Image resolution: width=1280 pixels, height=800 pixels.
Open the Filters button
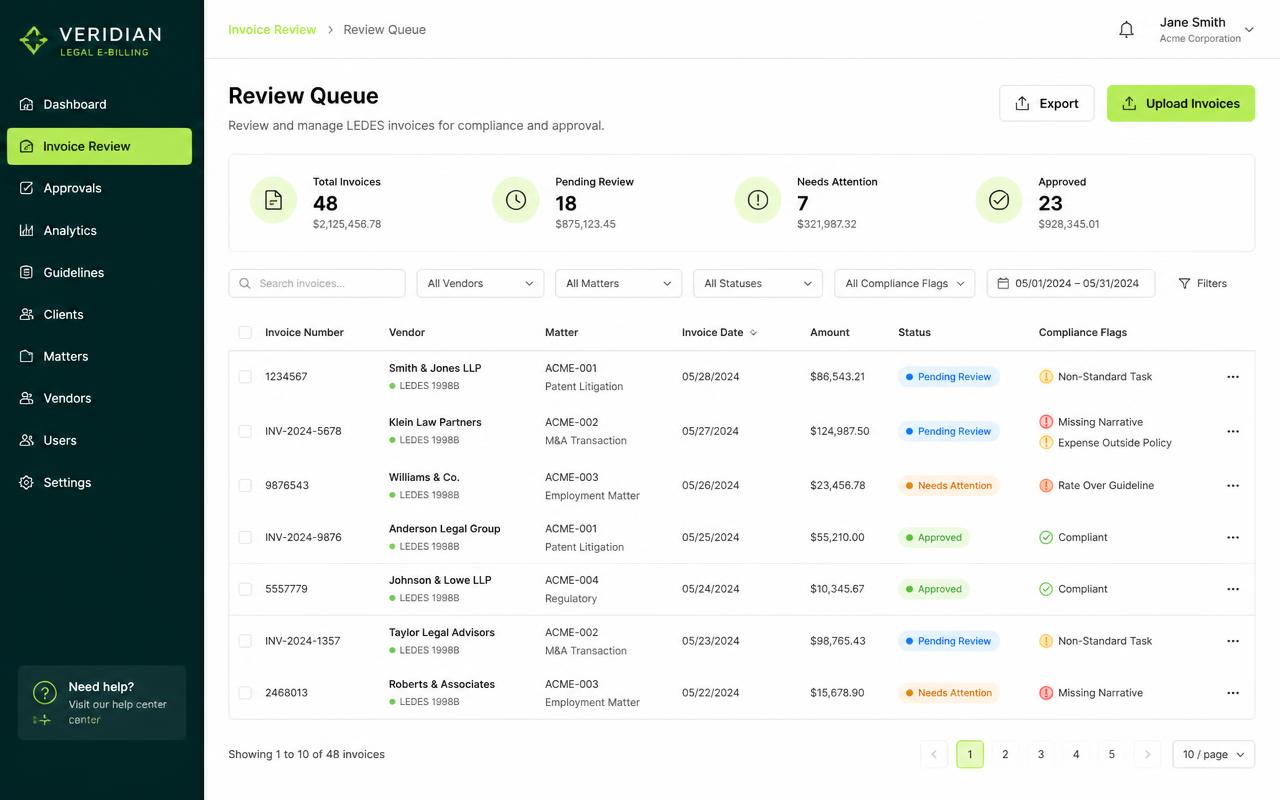[1203, 284]
